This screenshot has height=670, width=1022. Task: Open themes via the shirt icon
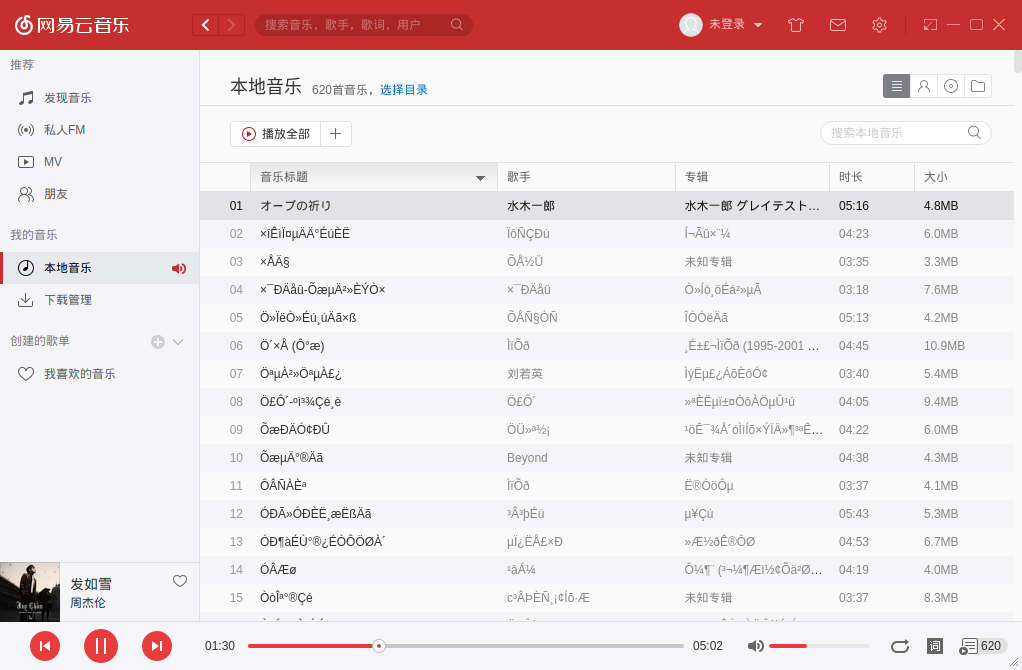795,25
